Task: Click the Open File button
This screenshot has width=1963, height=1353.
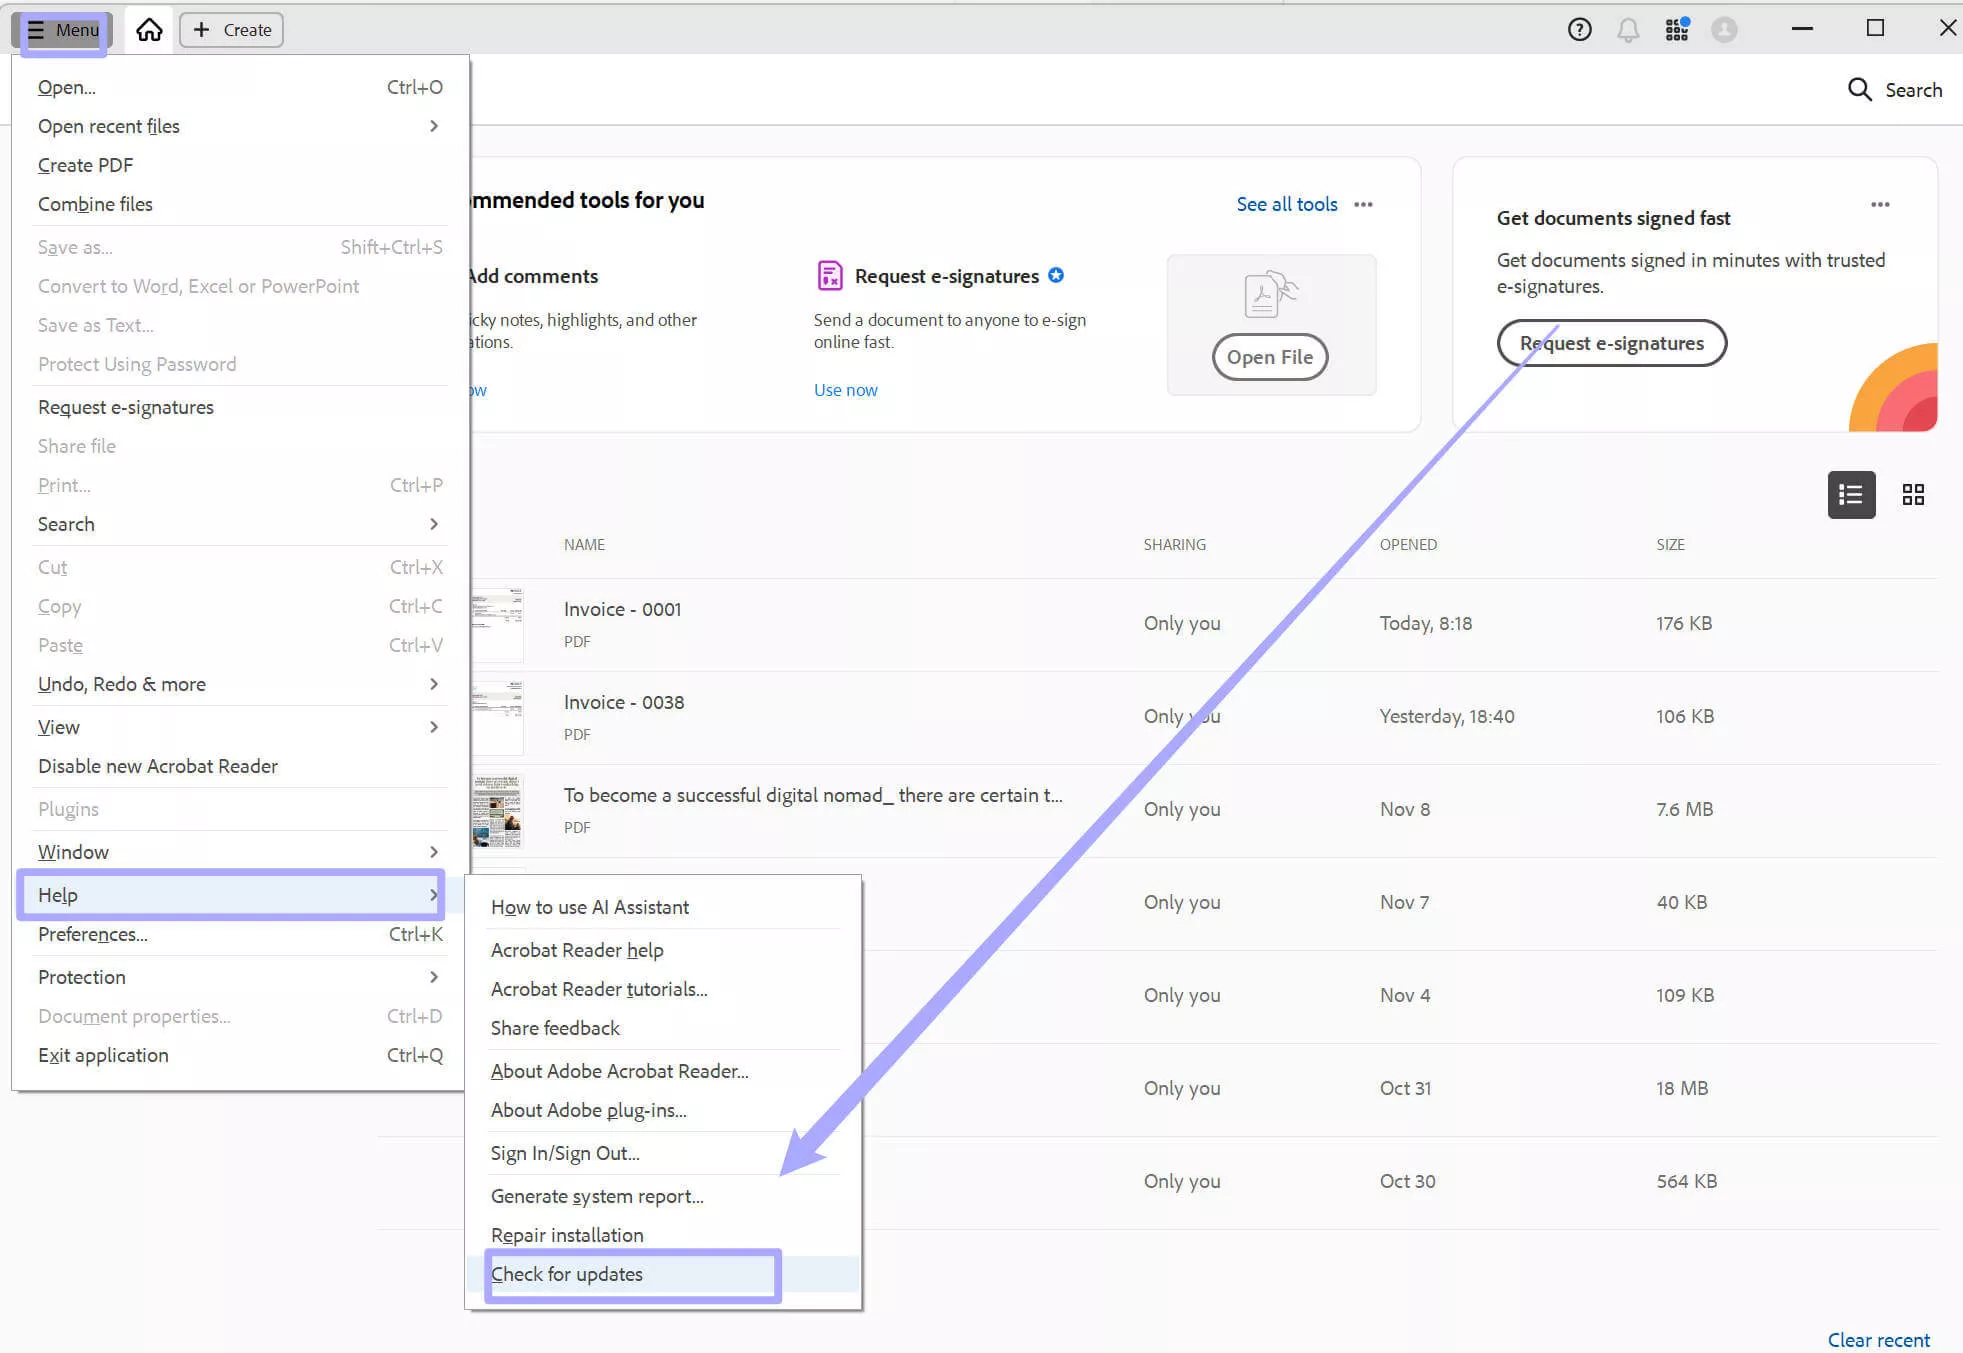Action: [1270, 357]
